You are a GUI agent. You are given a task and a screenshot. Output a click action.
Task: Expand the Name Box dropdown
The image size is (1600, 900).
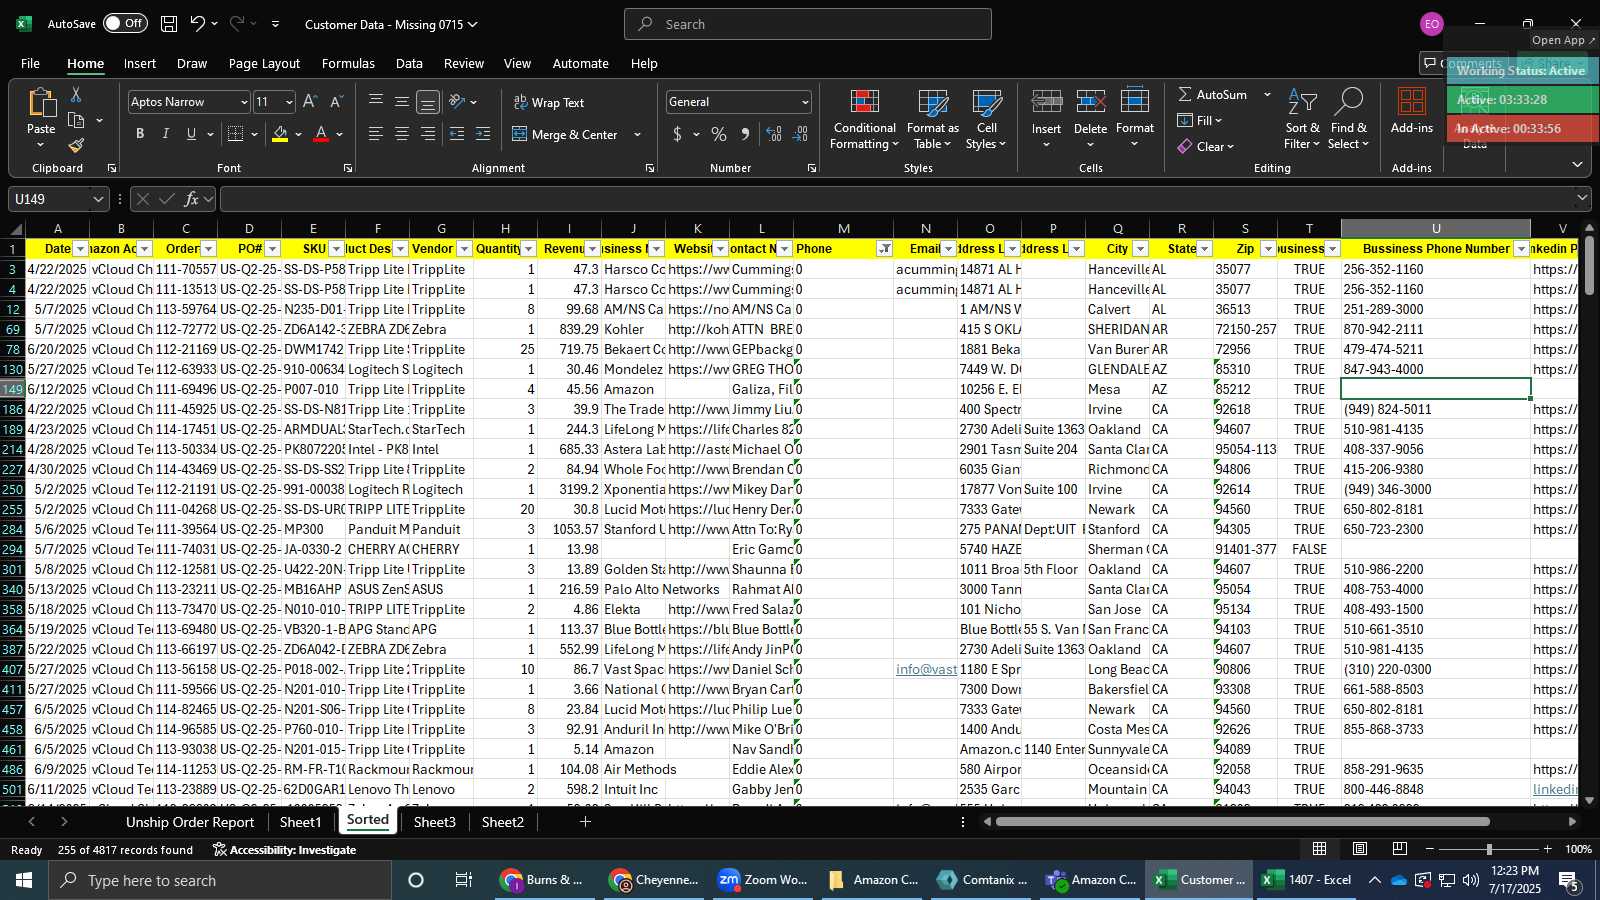point(98,199)
